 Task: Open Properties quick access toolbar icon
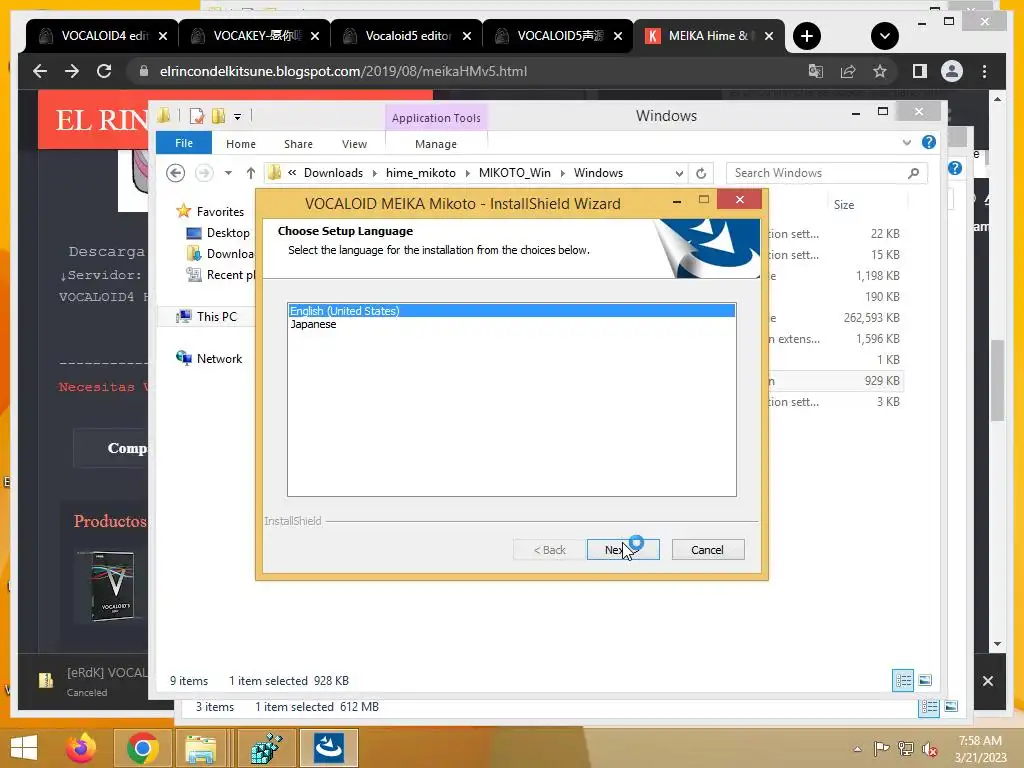point(196,116)
